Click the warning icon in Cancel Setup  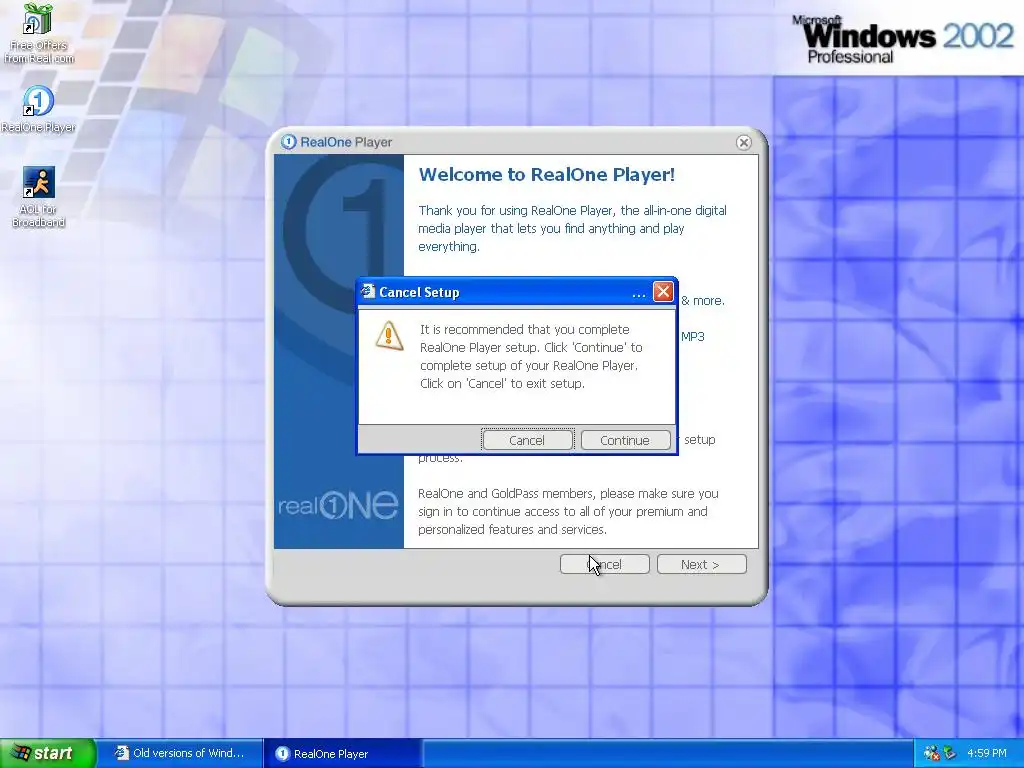coord(389,335)
